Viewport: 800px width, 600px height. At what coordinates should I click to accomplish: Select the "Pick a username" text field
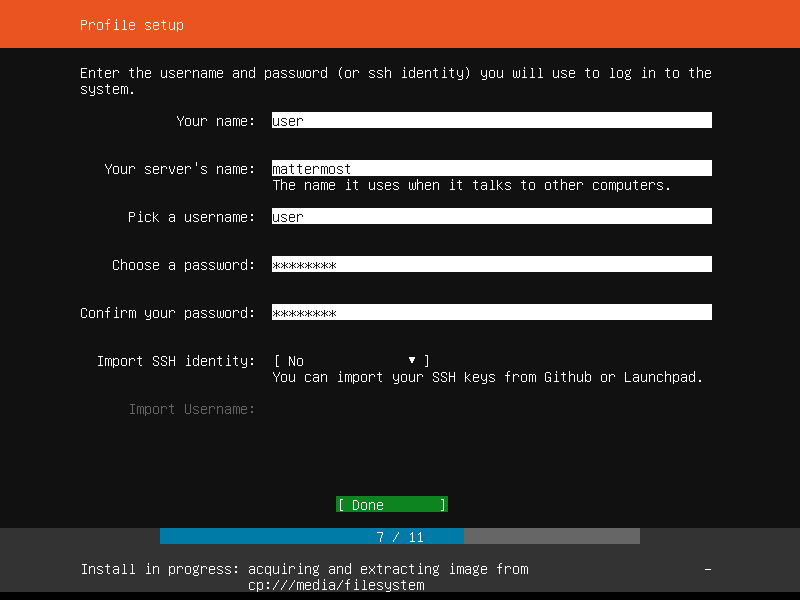pyautogui.click(x=491, y=216)
